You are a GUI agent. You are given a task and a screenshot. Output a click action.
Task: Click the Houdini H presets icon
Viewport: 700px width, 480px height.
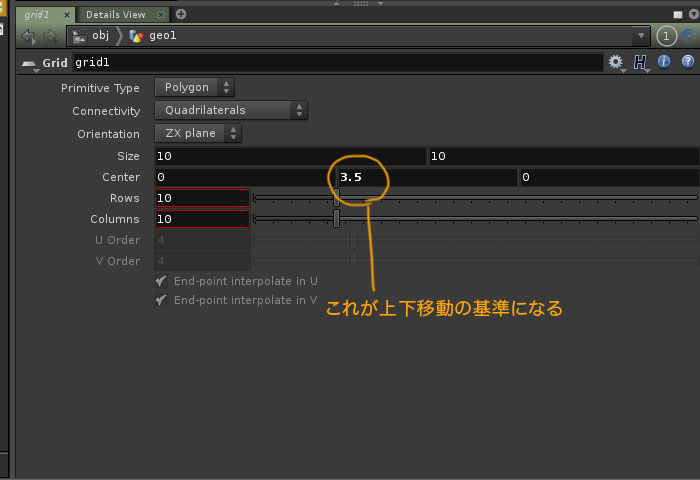tap(640, 63)
